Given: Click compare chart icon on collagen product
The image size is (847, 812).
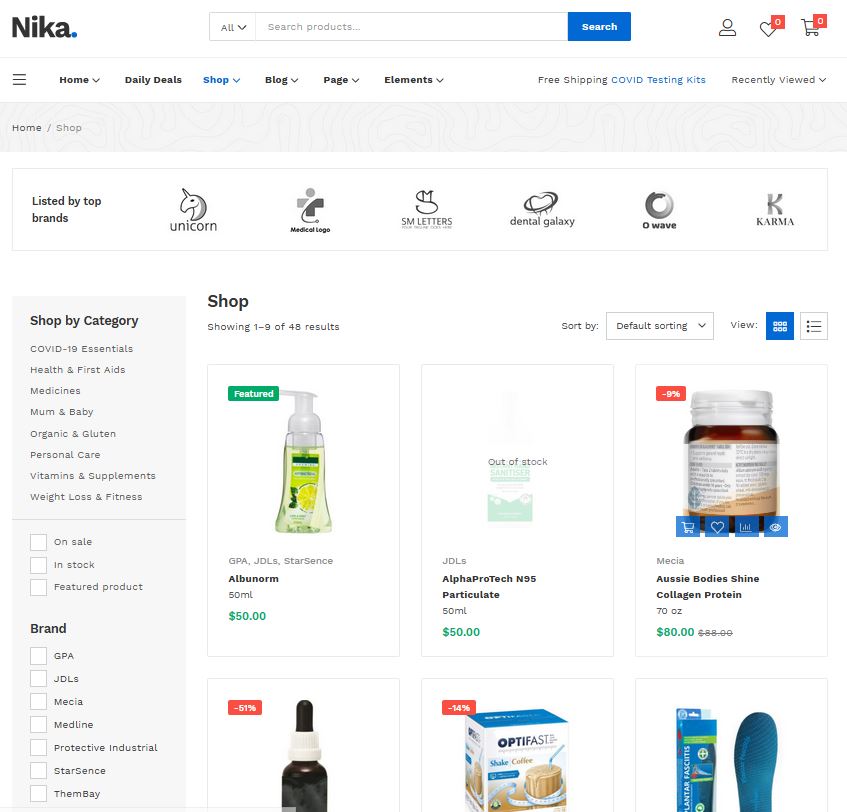Looking at the screenshot, I should 746,527.
